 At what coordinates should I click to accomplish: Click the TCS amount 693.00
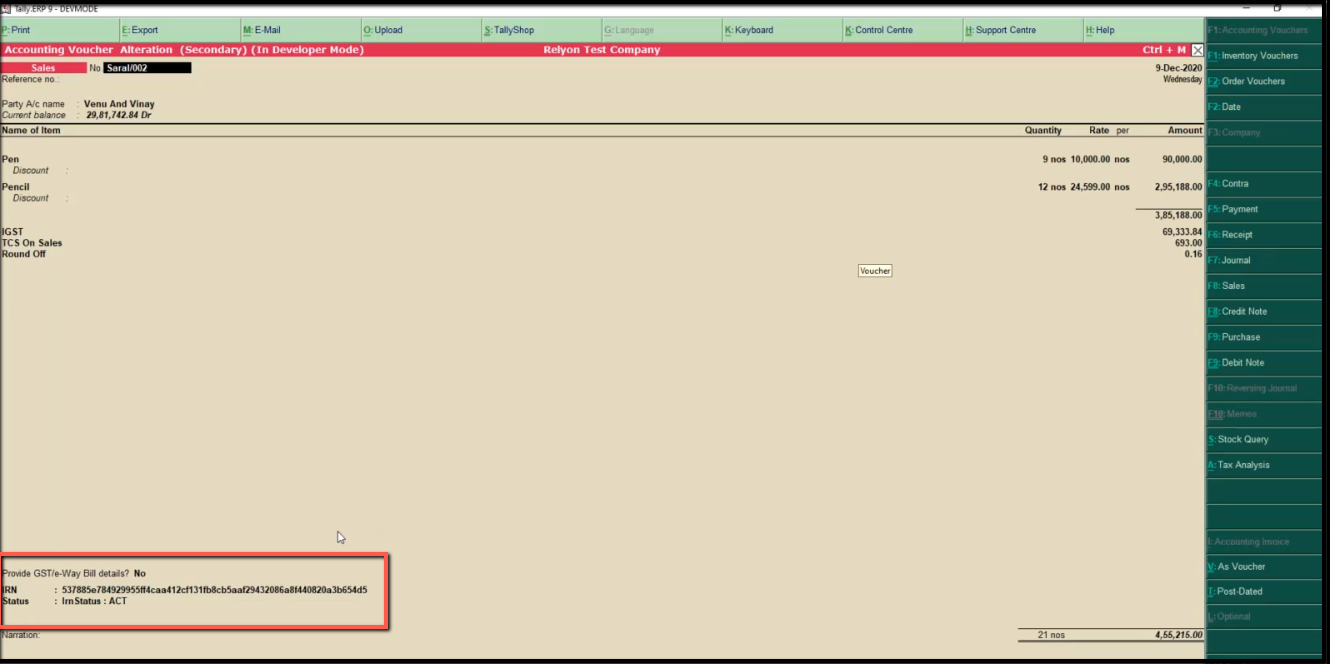[x=1188, y=243]
